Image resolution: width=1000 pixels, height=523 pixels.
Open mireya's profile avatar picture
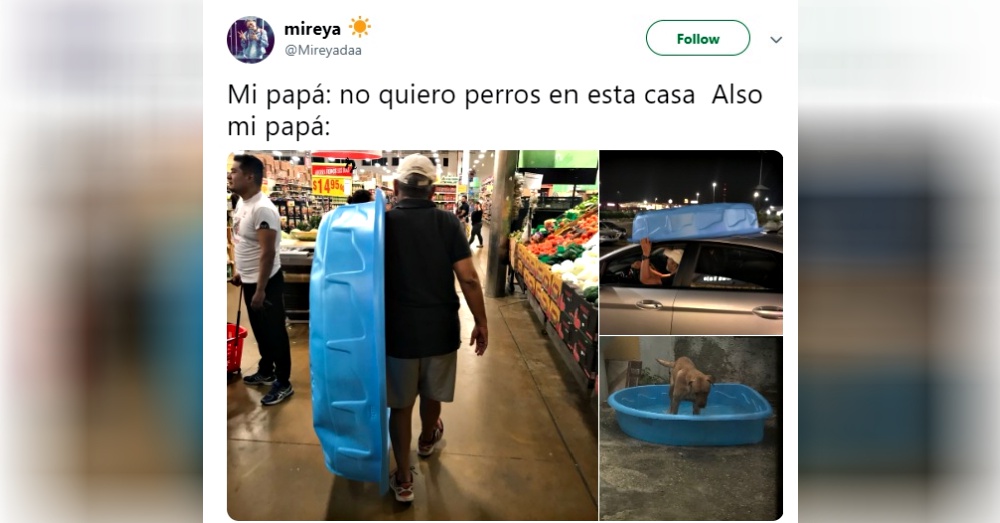pyautogui.click(x=251, y=40)
